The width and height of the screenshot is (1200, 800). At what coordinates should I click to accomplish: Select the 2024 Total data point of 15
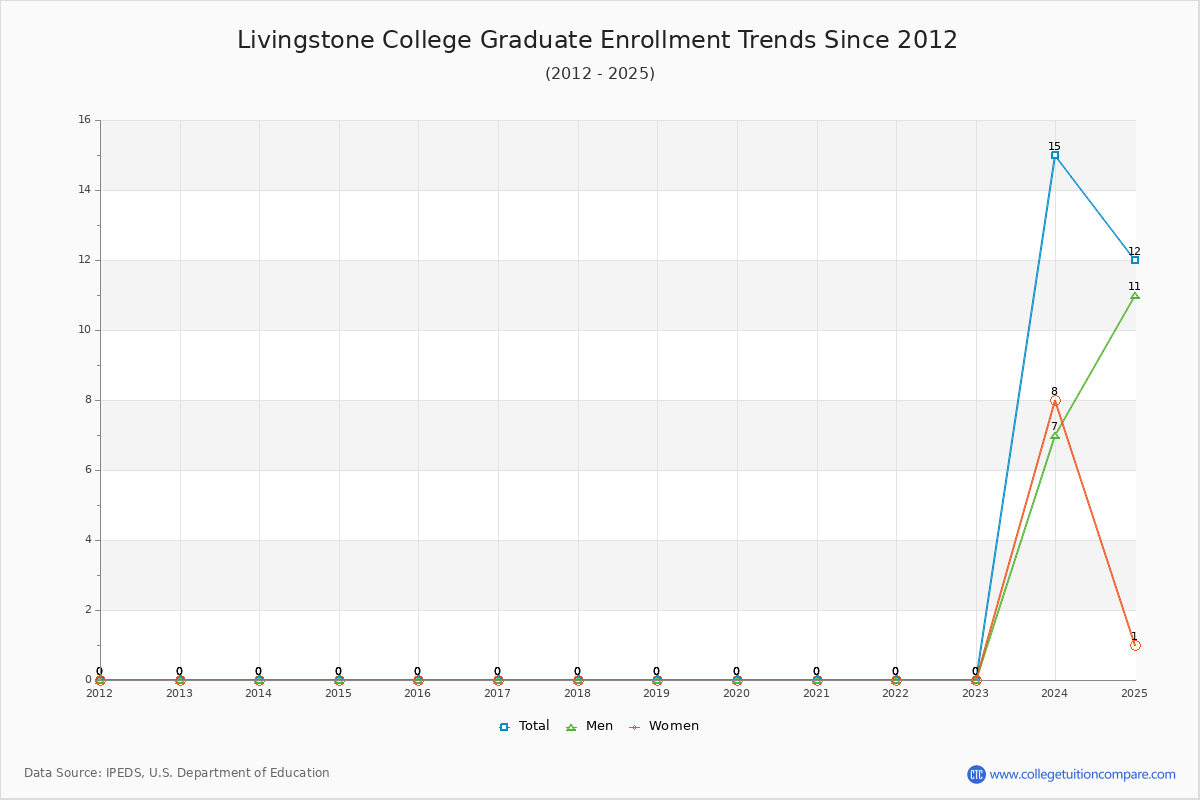point(1055,155)
